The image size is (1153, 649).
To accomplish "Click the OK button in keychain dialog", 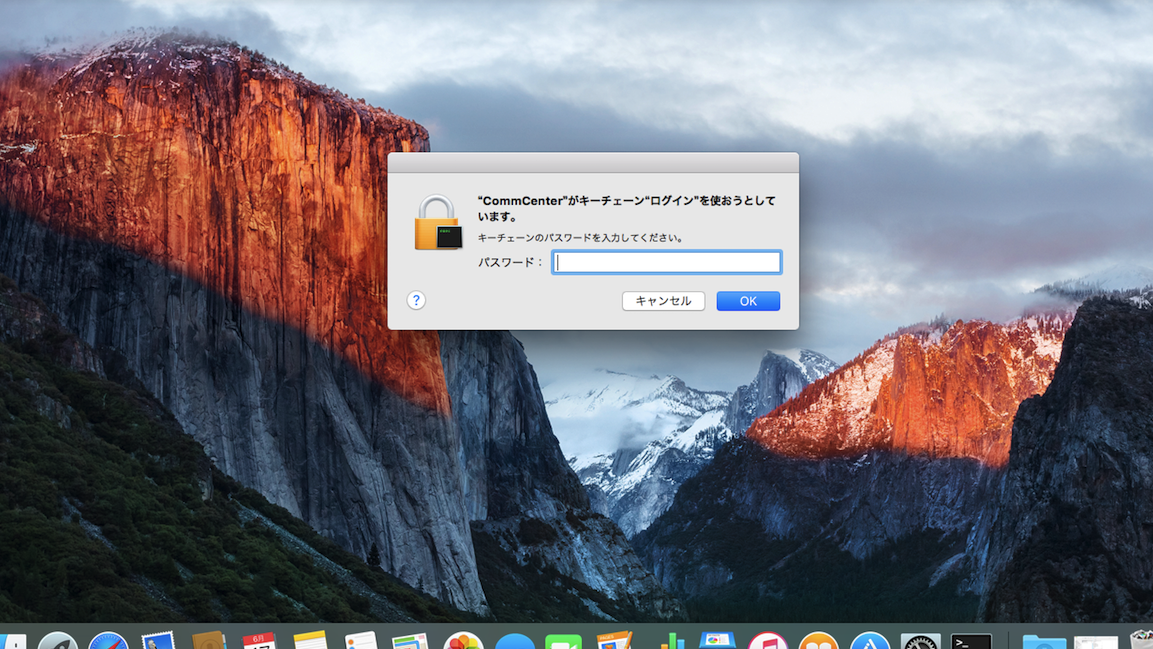I will point(747,301).
